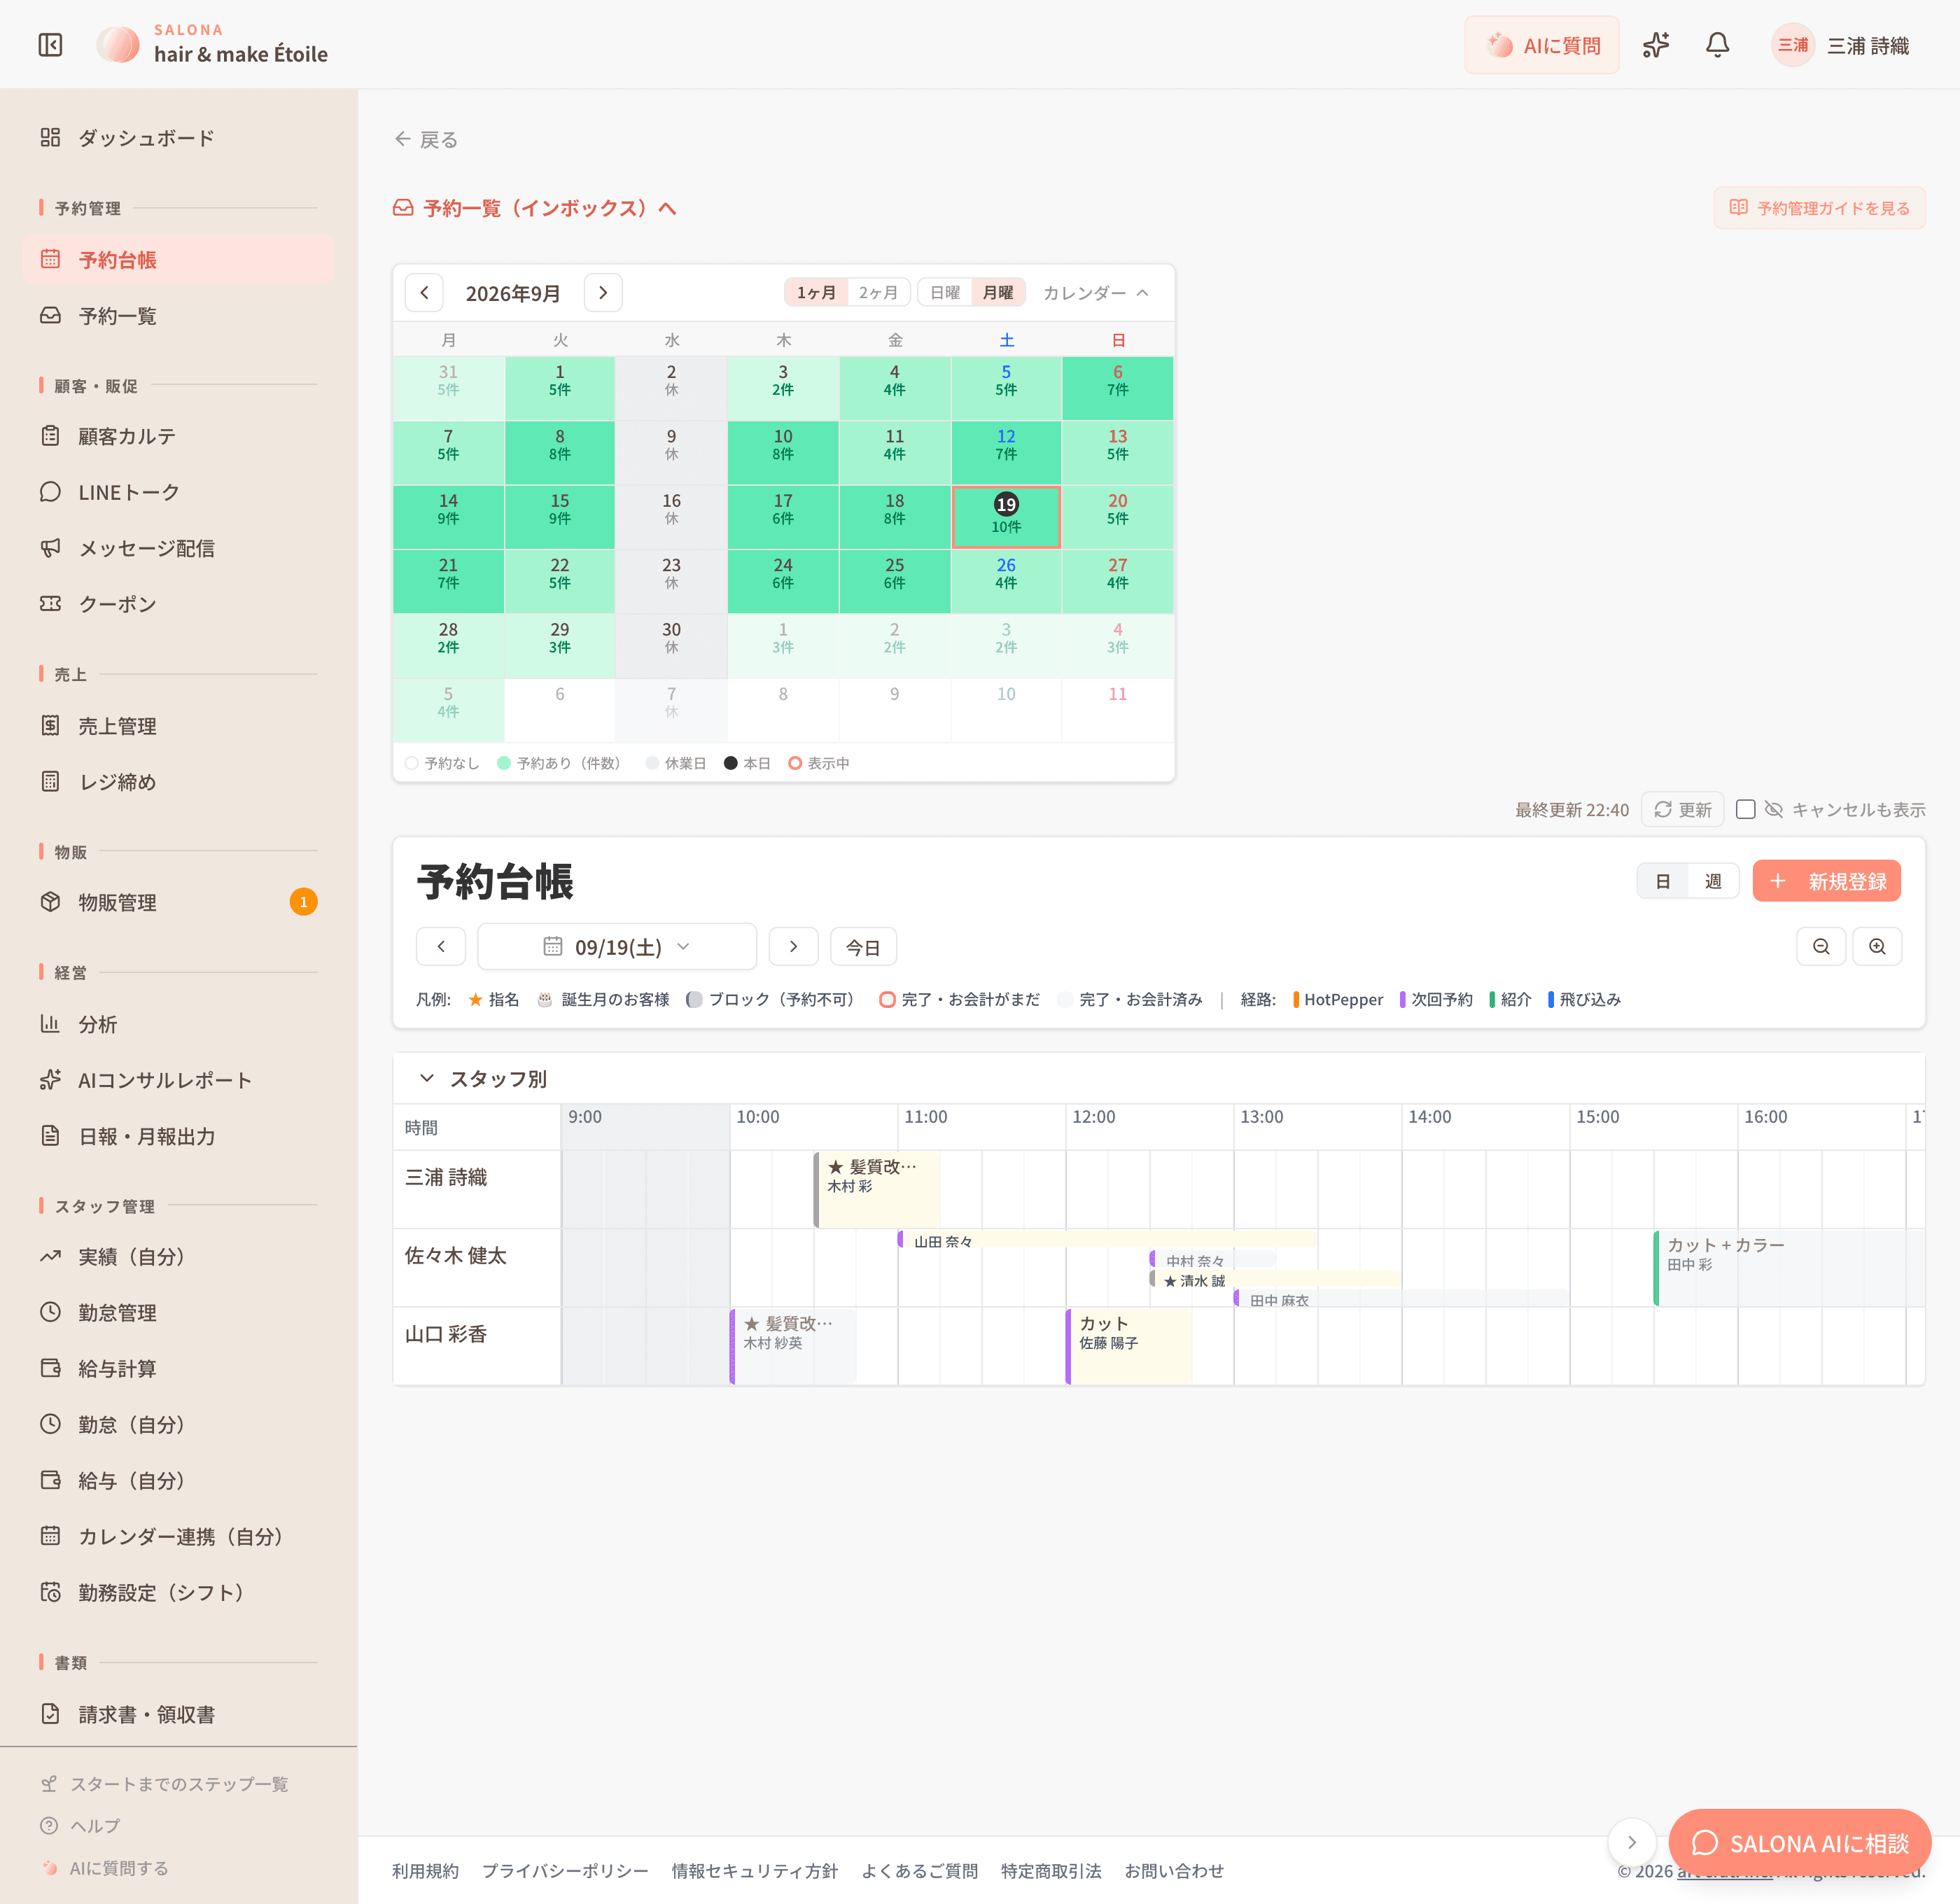
Task: Refresh with 更新 button
Action: tap(1682, 809)
